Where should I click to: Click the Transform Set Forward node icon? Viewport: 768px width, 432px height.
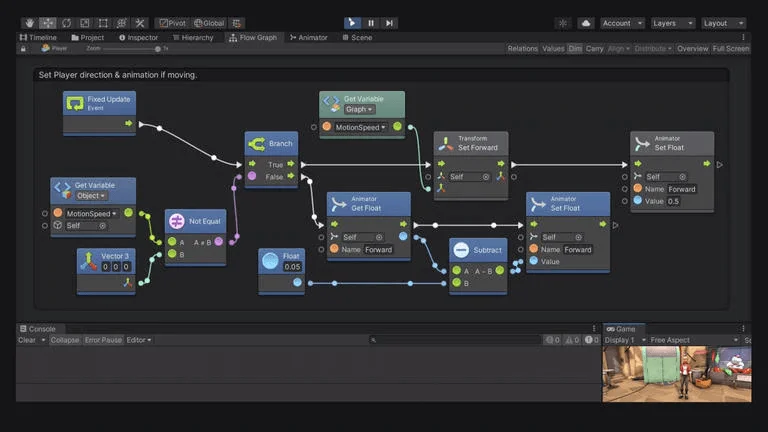[446, 143]
